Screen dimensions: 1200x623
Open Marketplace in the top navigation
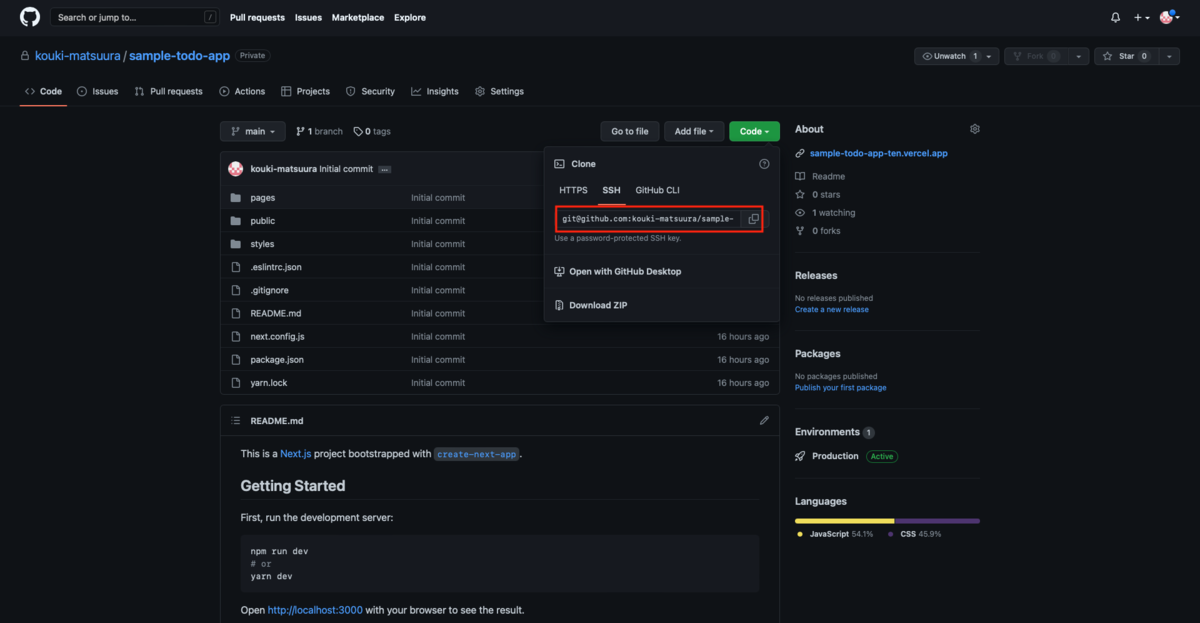[358, 17]
